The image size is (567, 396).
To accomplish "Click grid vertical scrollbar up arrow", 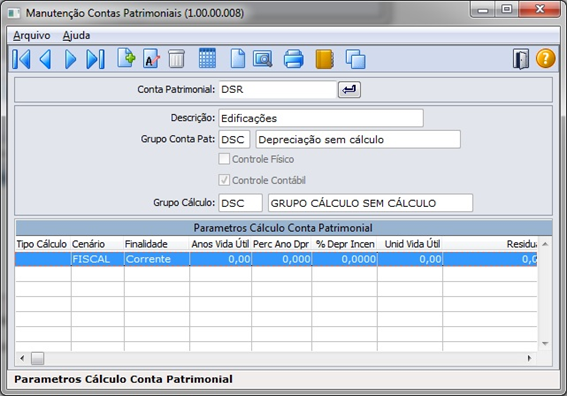I will 545,244.
